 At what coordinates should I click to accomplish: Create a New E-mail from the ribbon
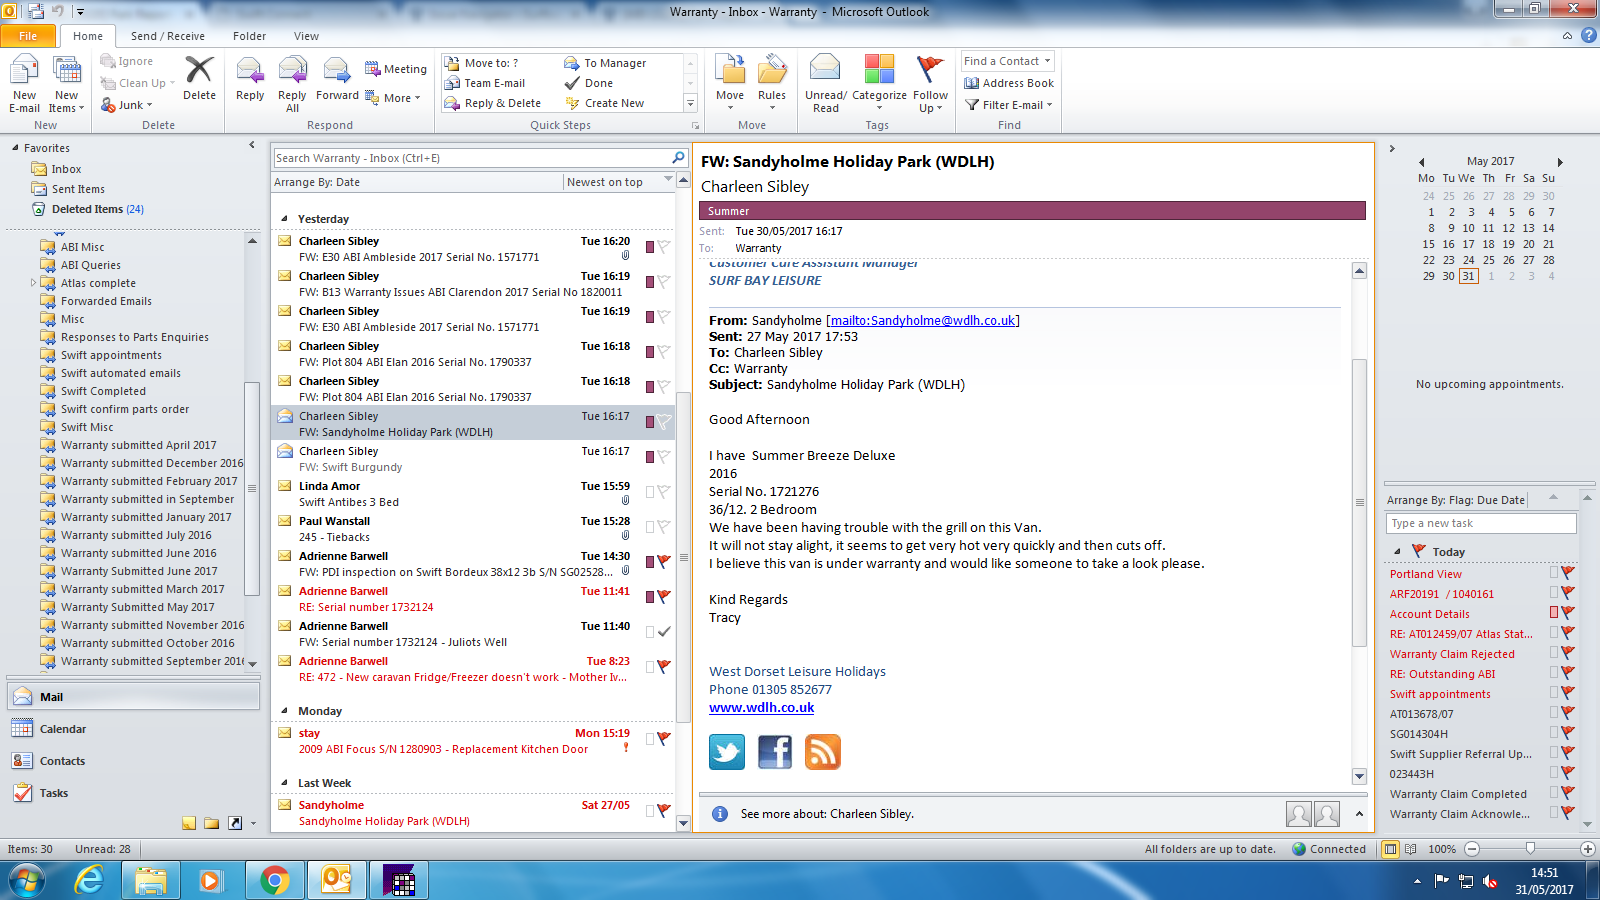click(x=24, y=85)
